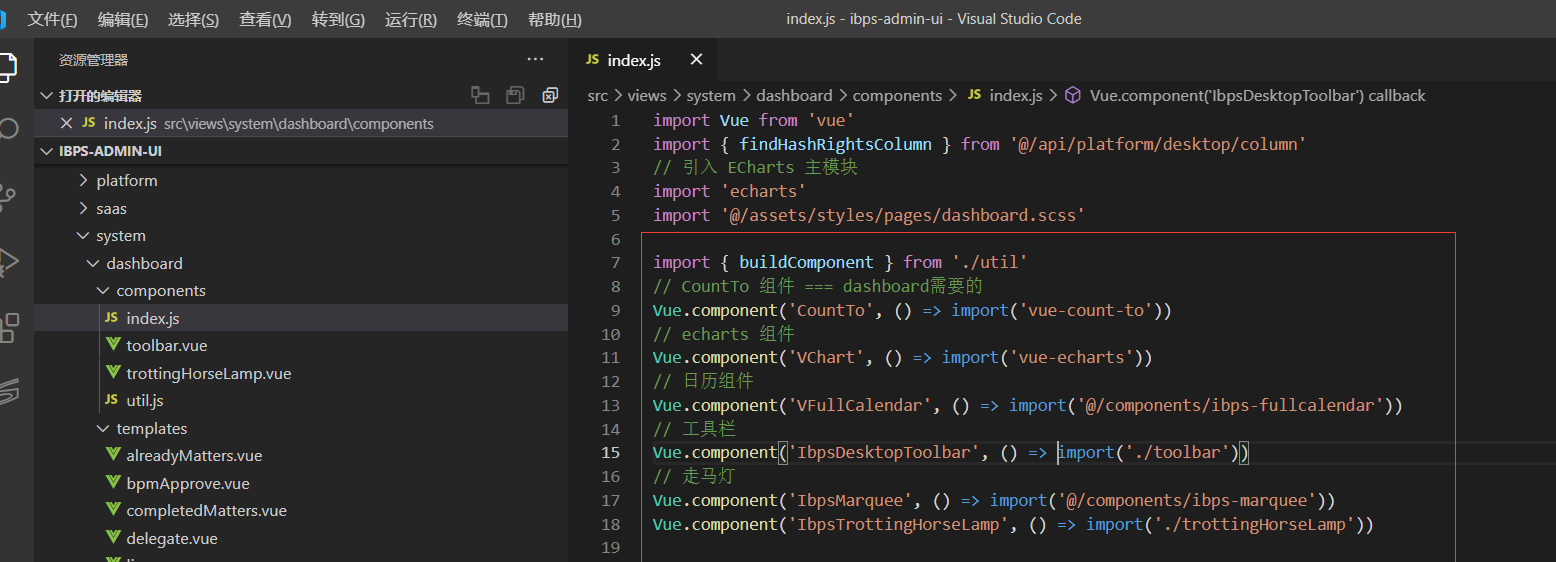Click the explorer more actions ellipsis
Viewport: 1556px width, 562px height.
(535, 60)
